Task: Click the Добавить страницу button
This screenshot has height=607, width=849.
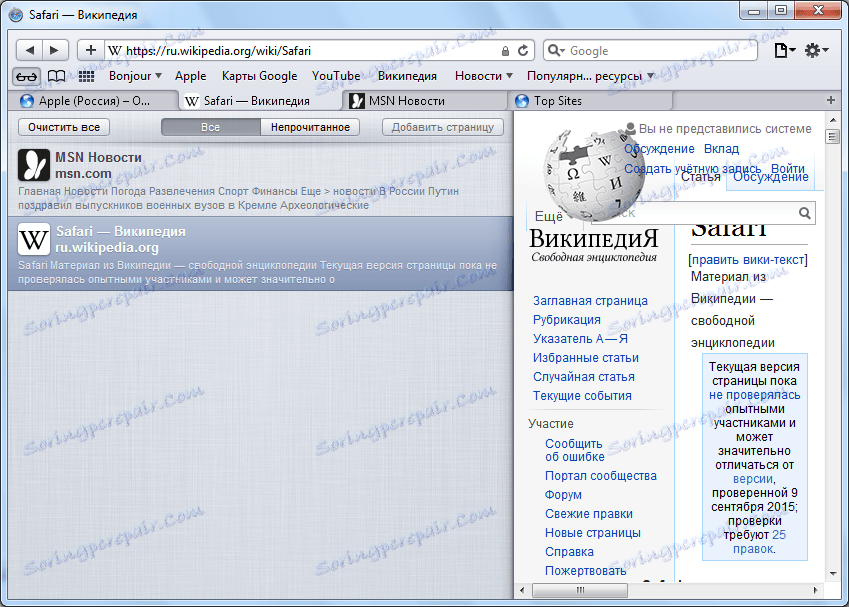Action: pos(443,127)
